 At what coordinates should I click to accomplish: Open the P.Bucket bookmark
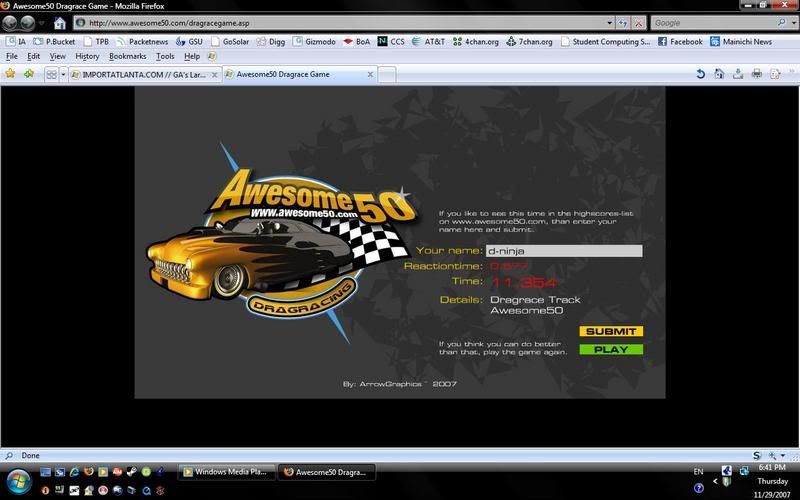[54, 41]
